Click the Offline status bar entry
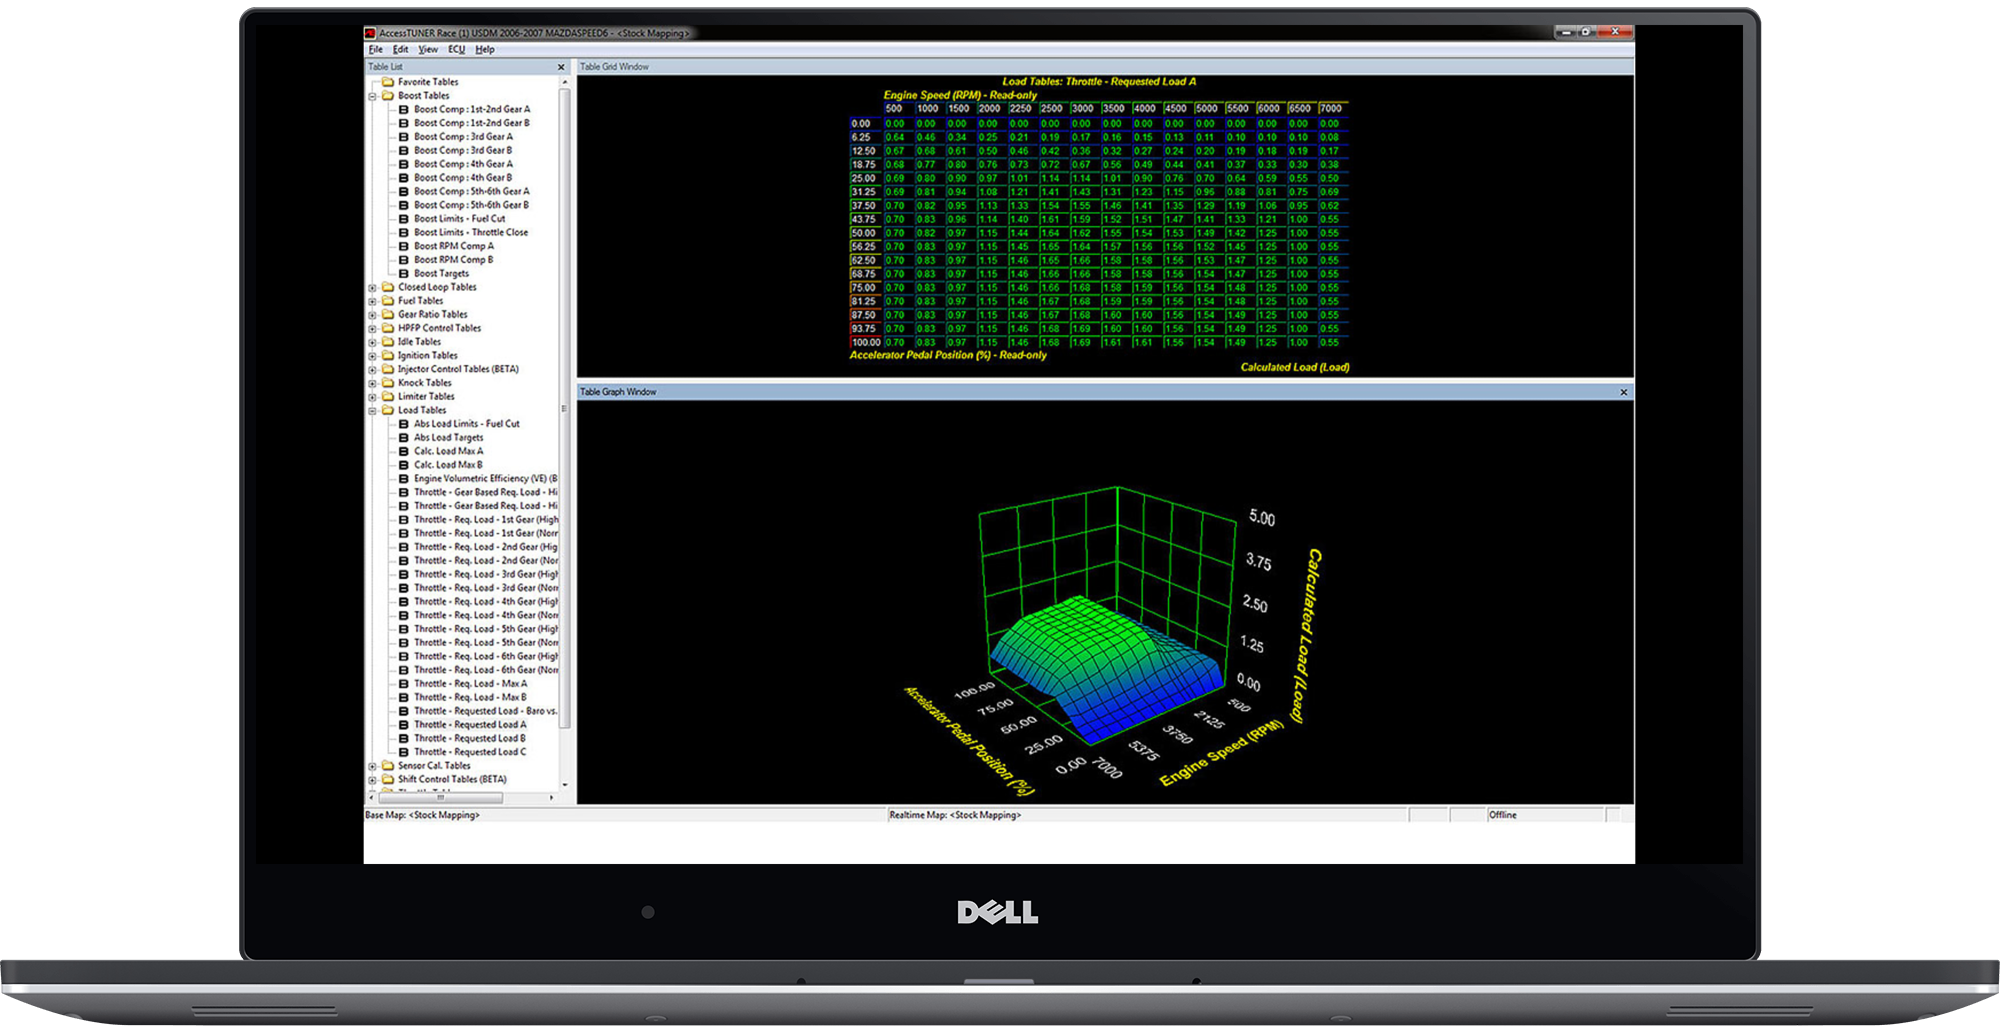Viewport: 2000px width, 1032px height. (1503, 815)
